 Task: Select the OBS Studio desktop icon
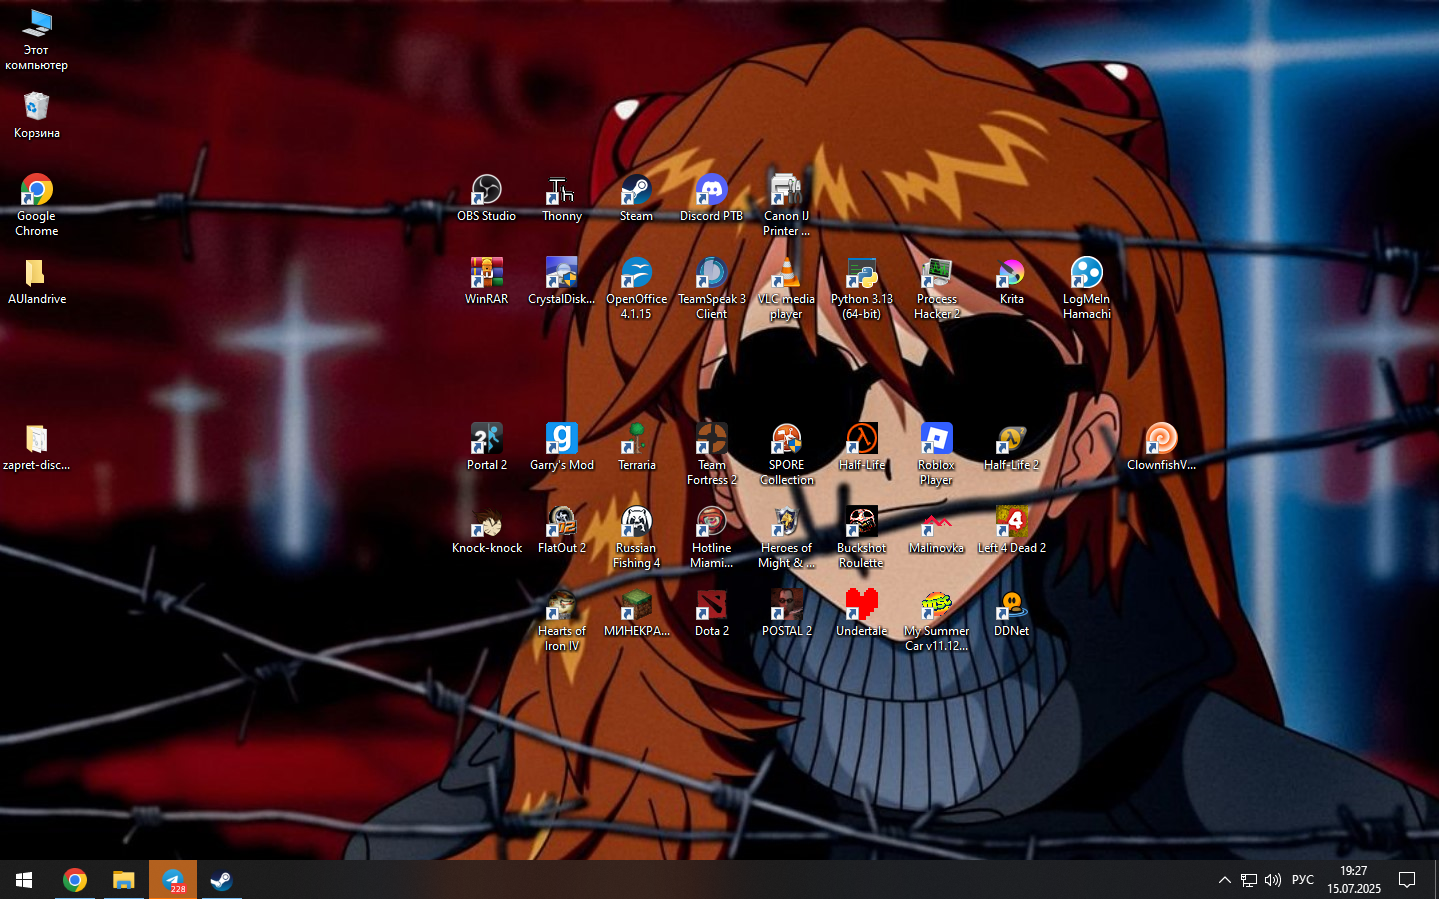pyautogui.click(x=487, y=198)
